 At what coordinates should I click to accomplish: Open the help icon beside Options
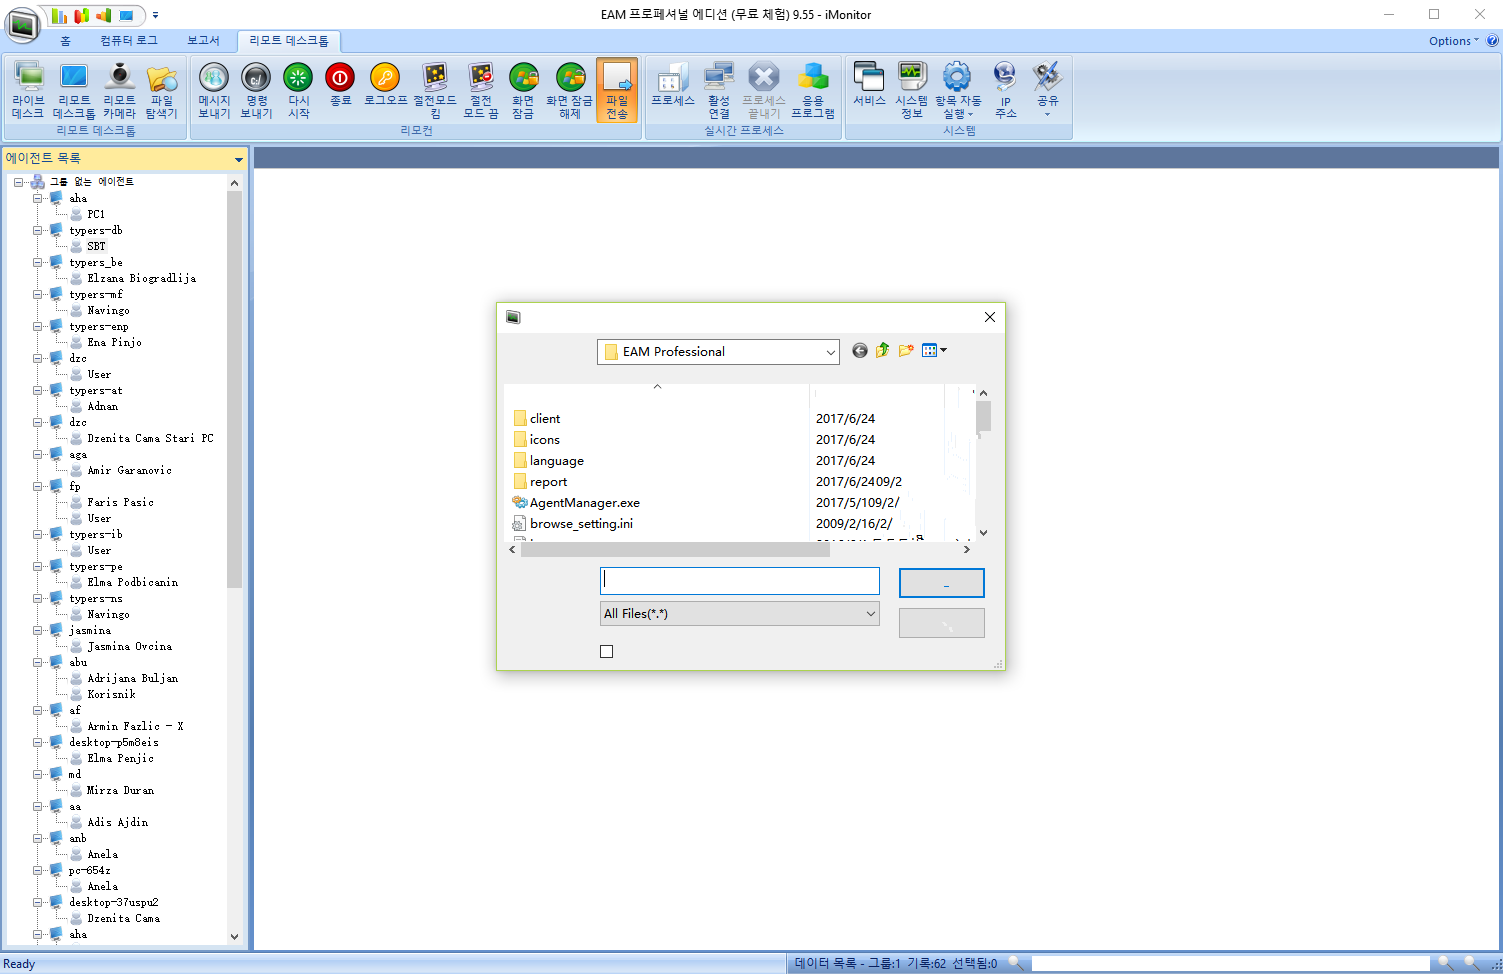pyautogui.click(x=1492, y=41)
